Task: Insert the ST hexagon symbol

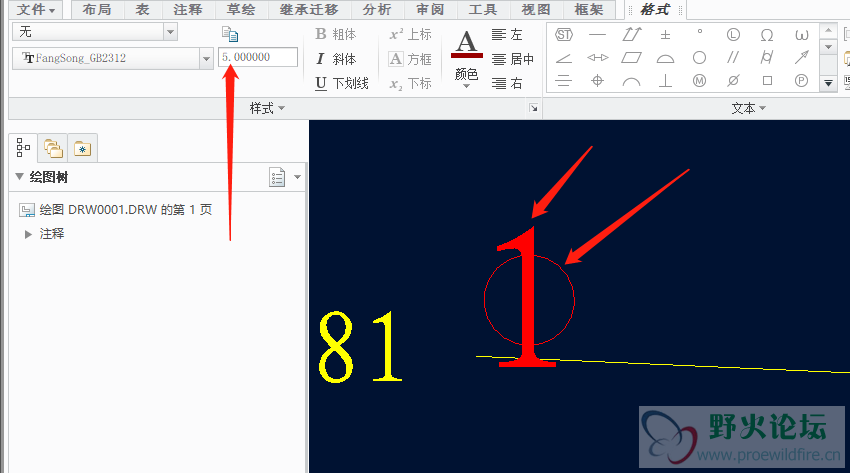Action: [x=564, y=35]
